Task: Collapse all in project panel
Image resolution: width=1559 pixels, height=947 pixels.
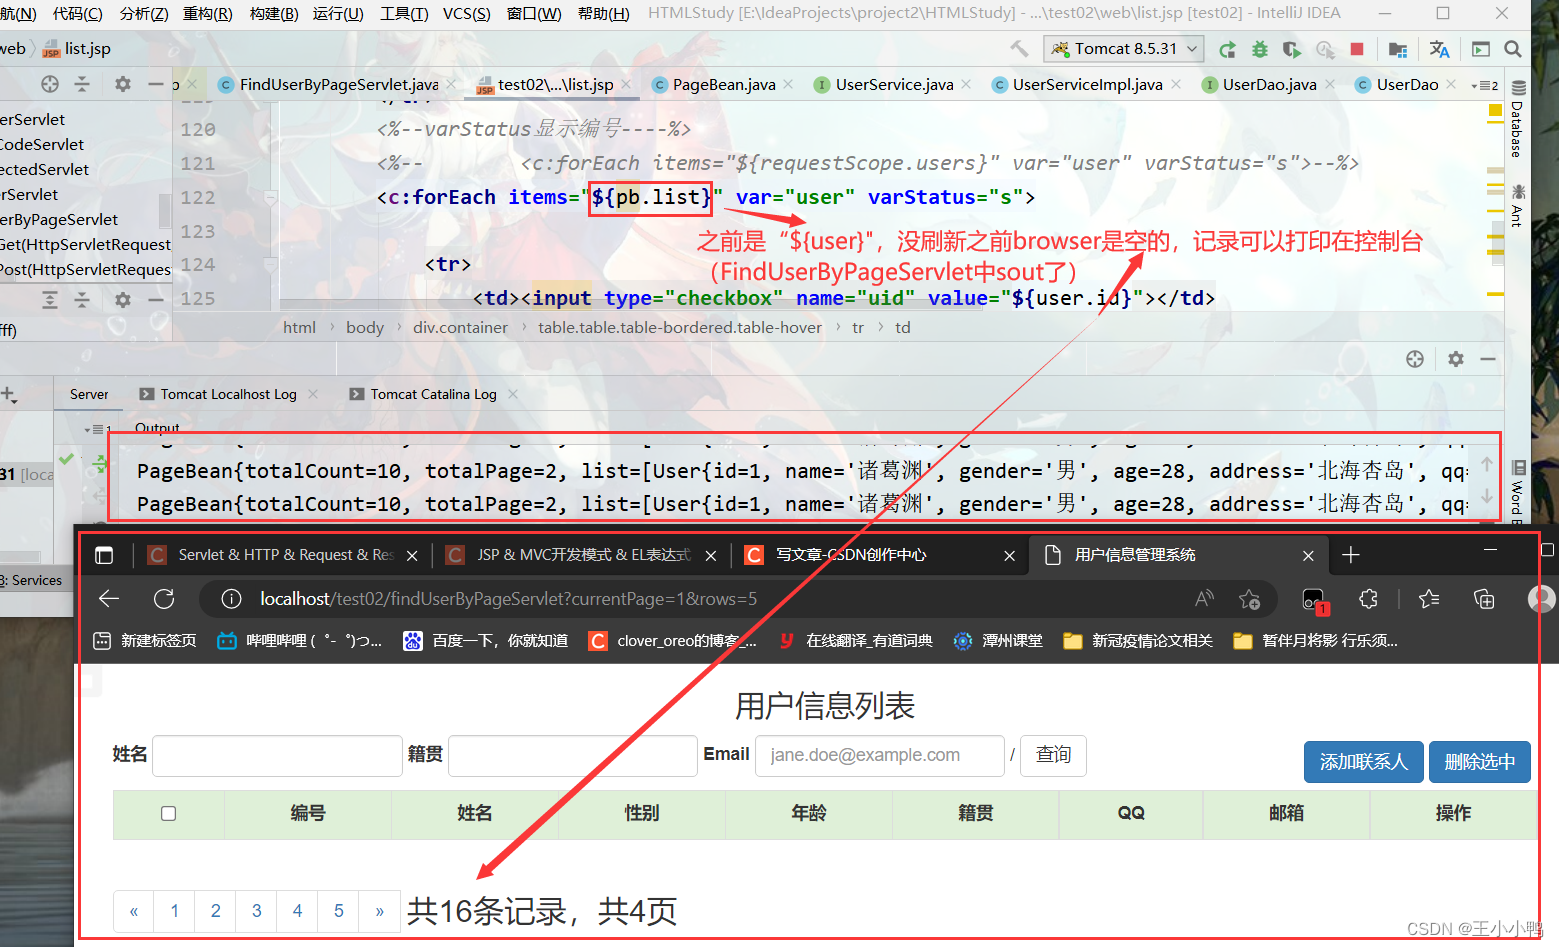Action: pos(82,84)
